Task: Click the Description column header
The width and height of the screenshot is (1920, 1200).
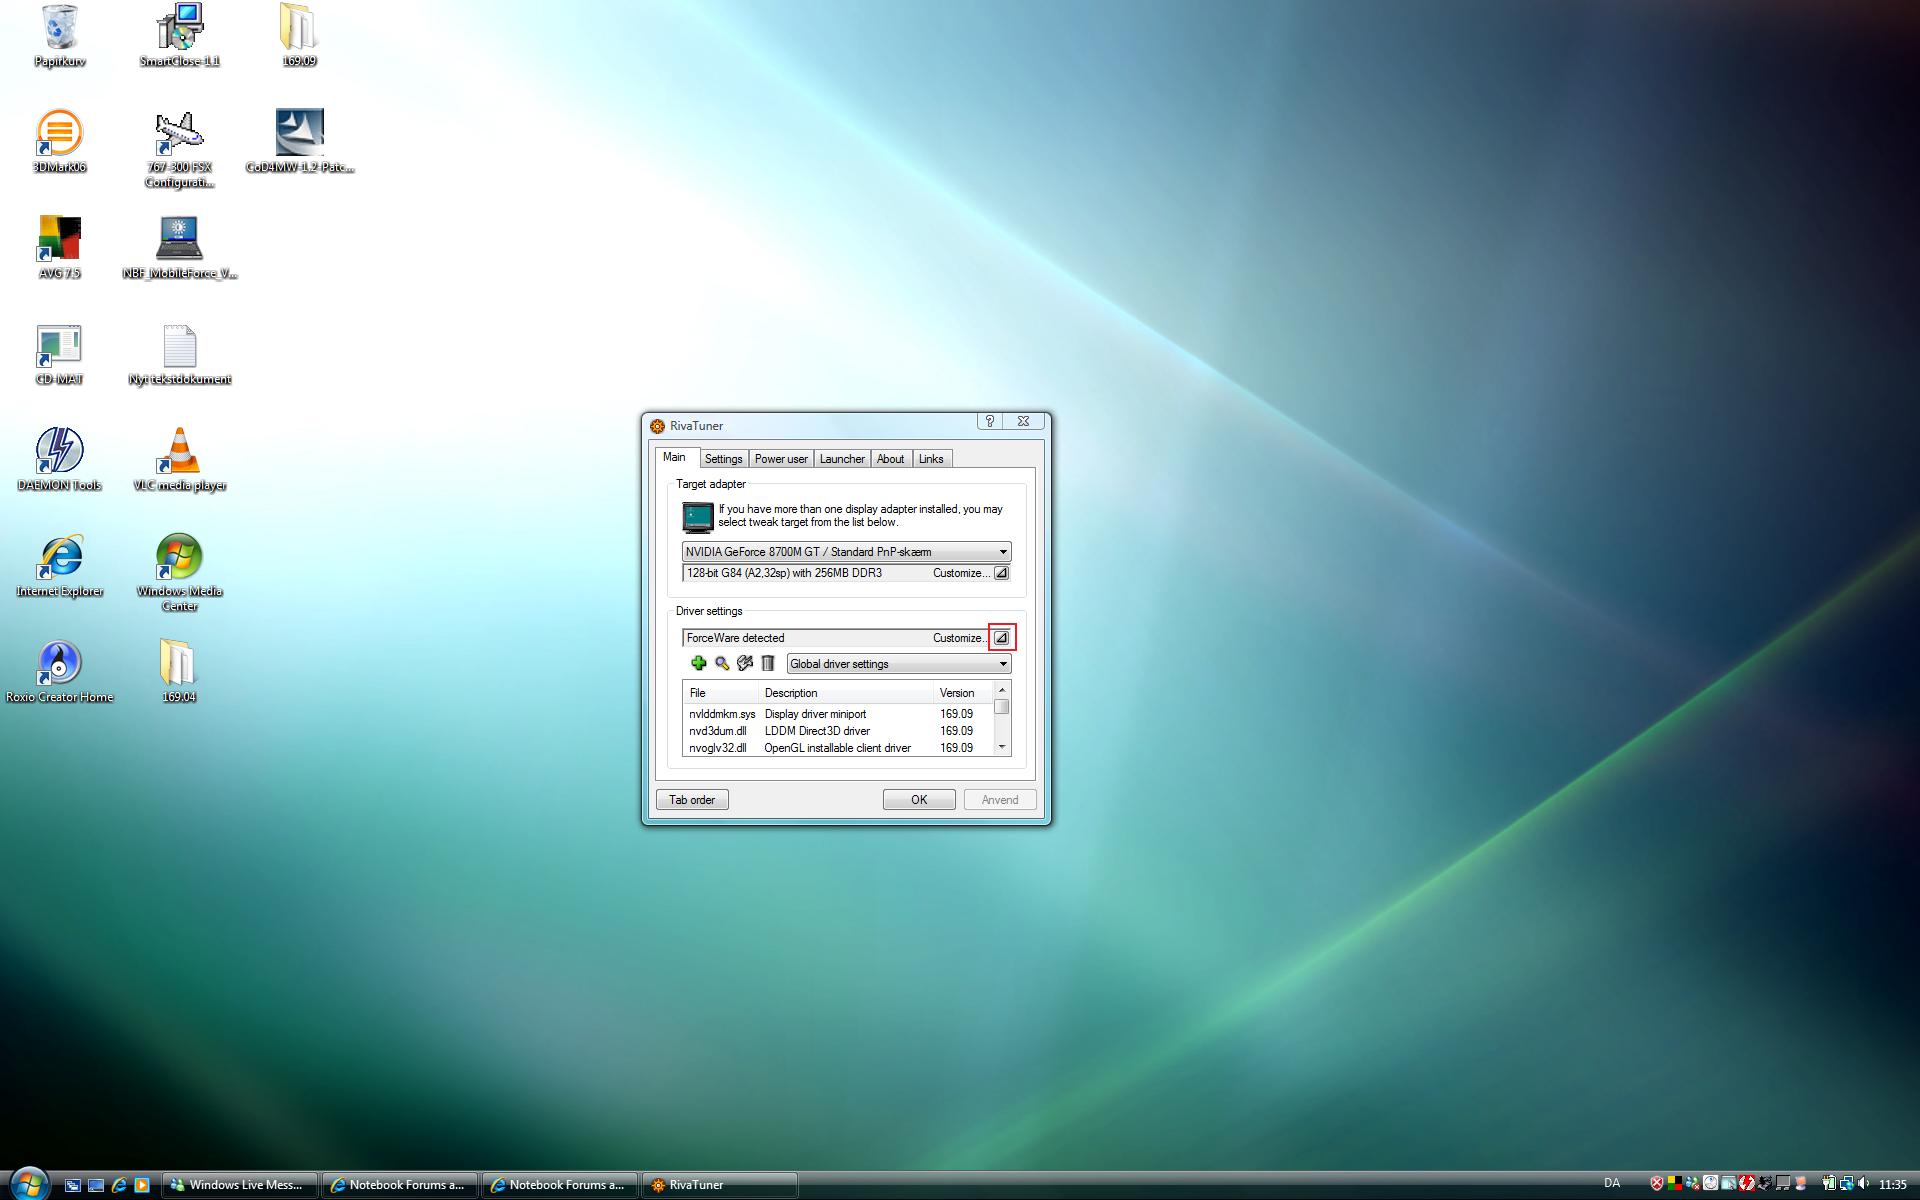Action: 845,693
